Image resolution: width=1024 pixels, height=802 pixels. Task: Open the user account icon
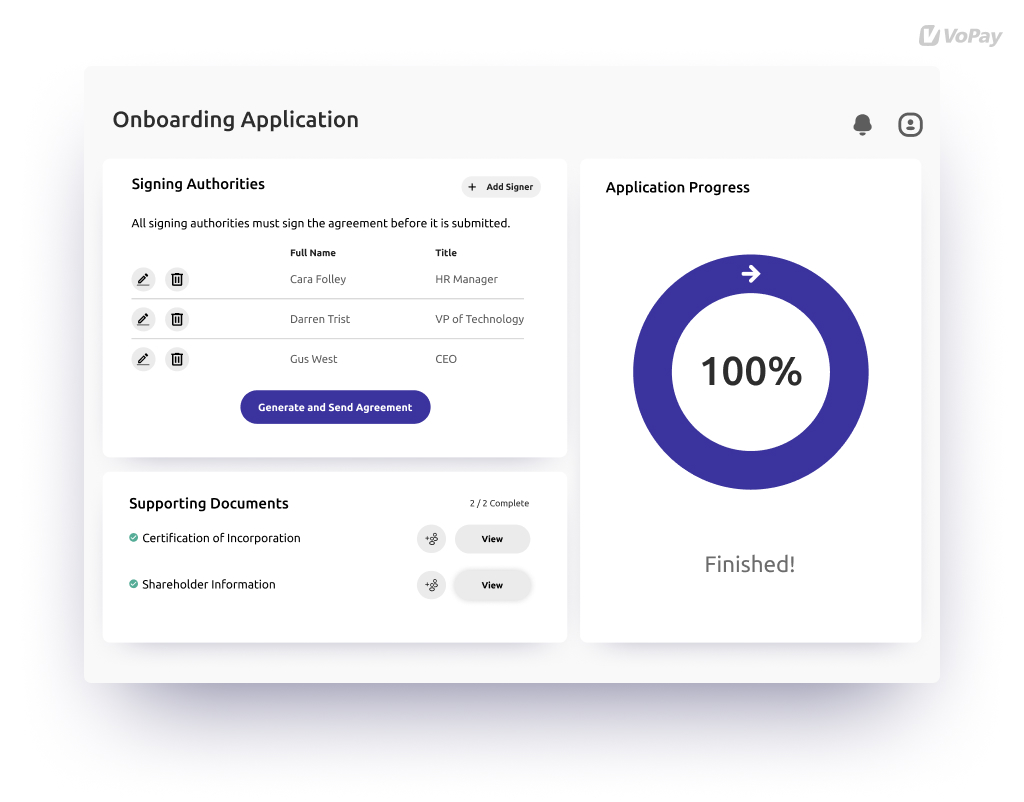[x=910, y=124]
